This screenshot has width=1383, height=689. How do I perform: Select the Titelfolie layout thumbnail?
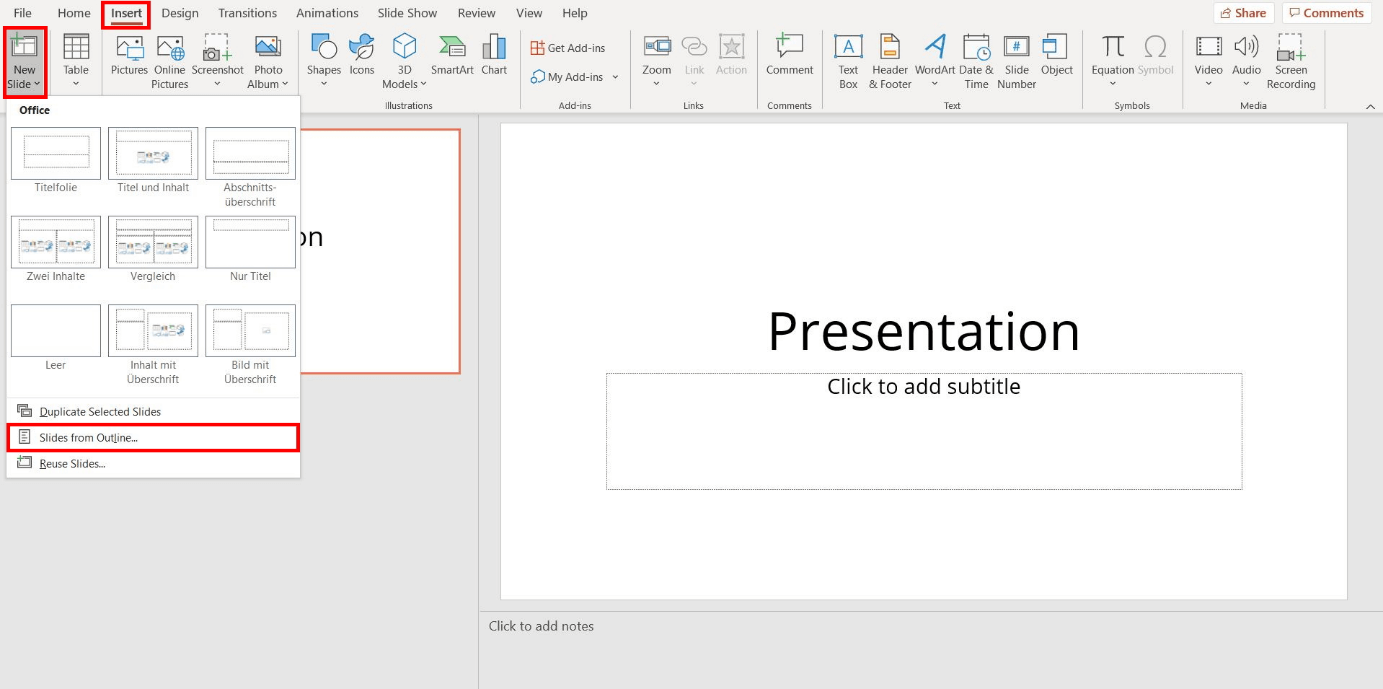(56, 153)
